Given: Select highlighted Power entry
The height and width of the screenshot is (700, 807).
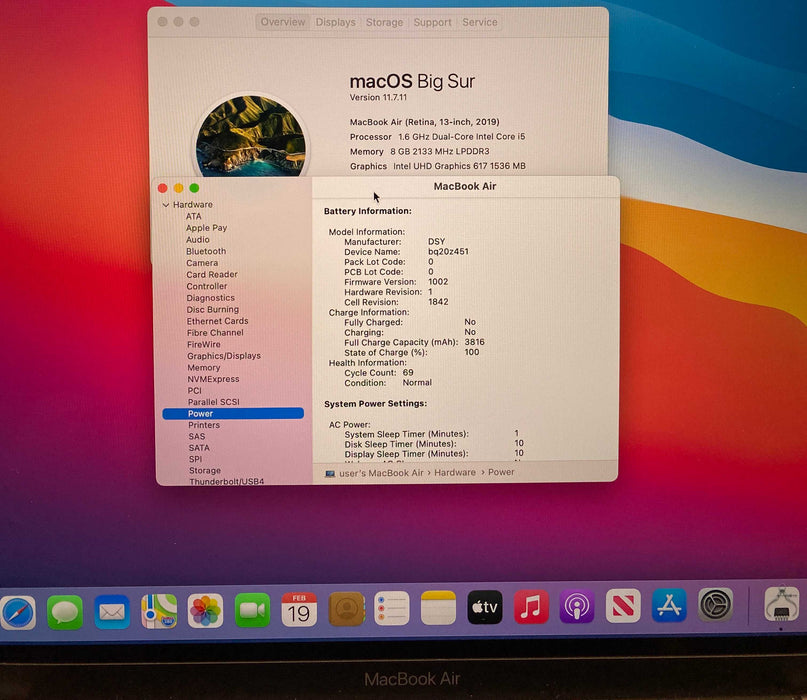Looking at the screenshot, I should [233, 414].
